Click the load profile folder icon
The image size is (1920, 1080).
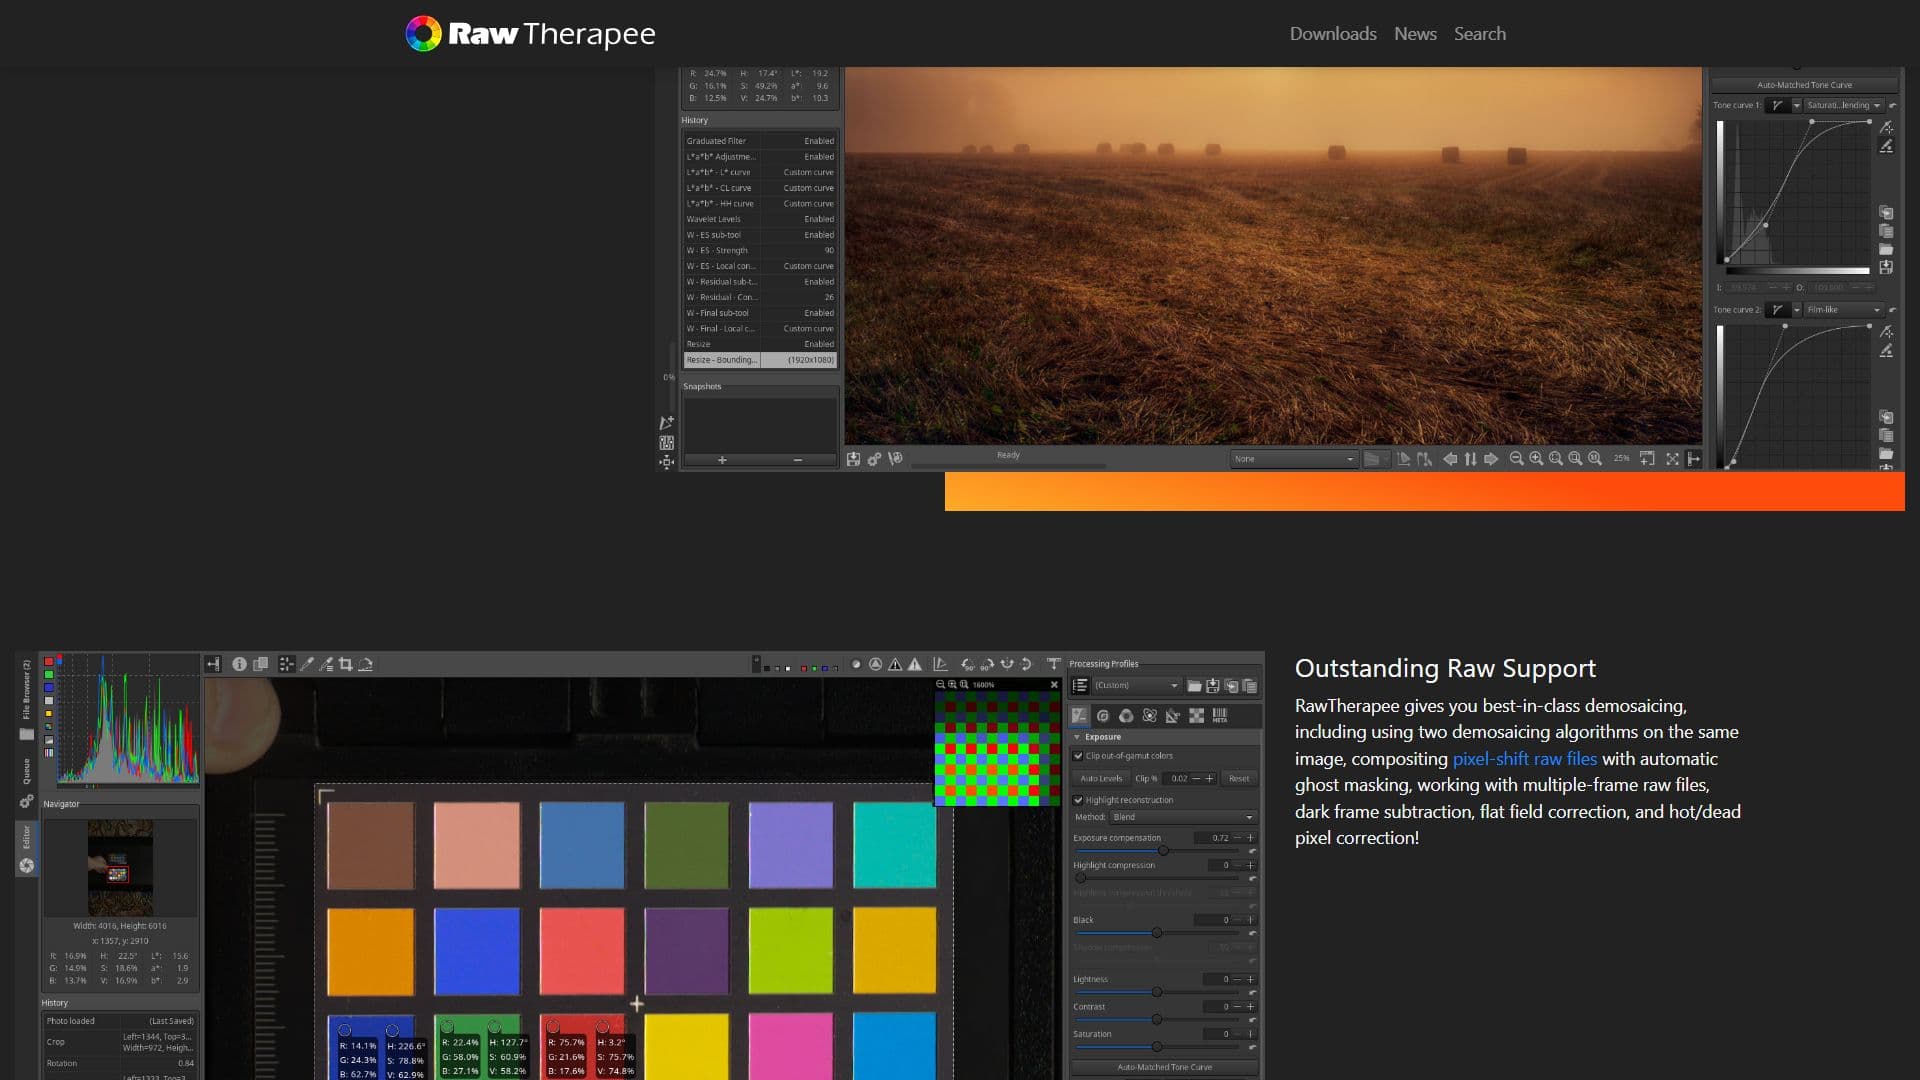(1194, 686)
